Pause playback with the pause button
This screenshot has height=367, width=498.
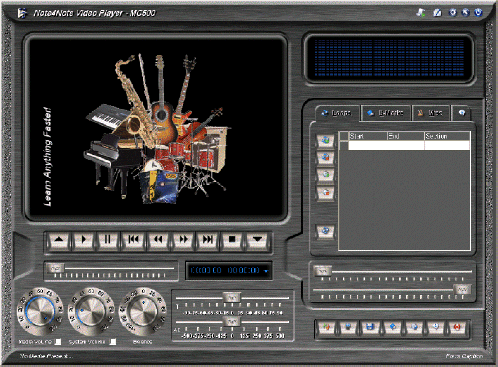pos(108,239)
